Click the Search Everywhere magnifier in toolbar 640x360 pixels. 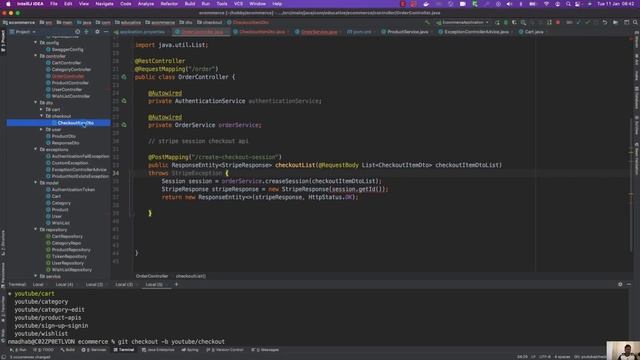635,22
